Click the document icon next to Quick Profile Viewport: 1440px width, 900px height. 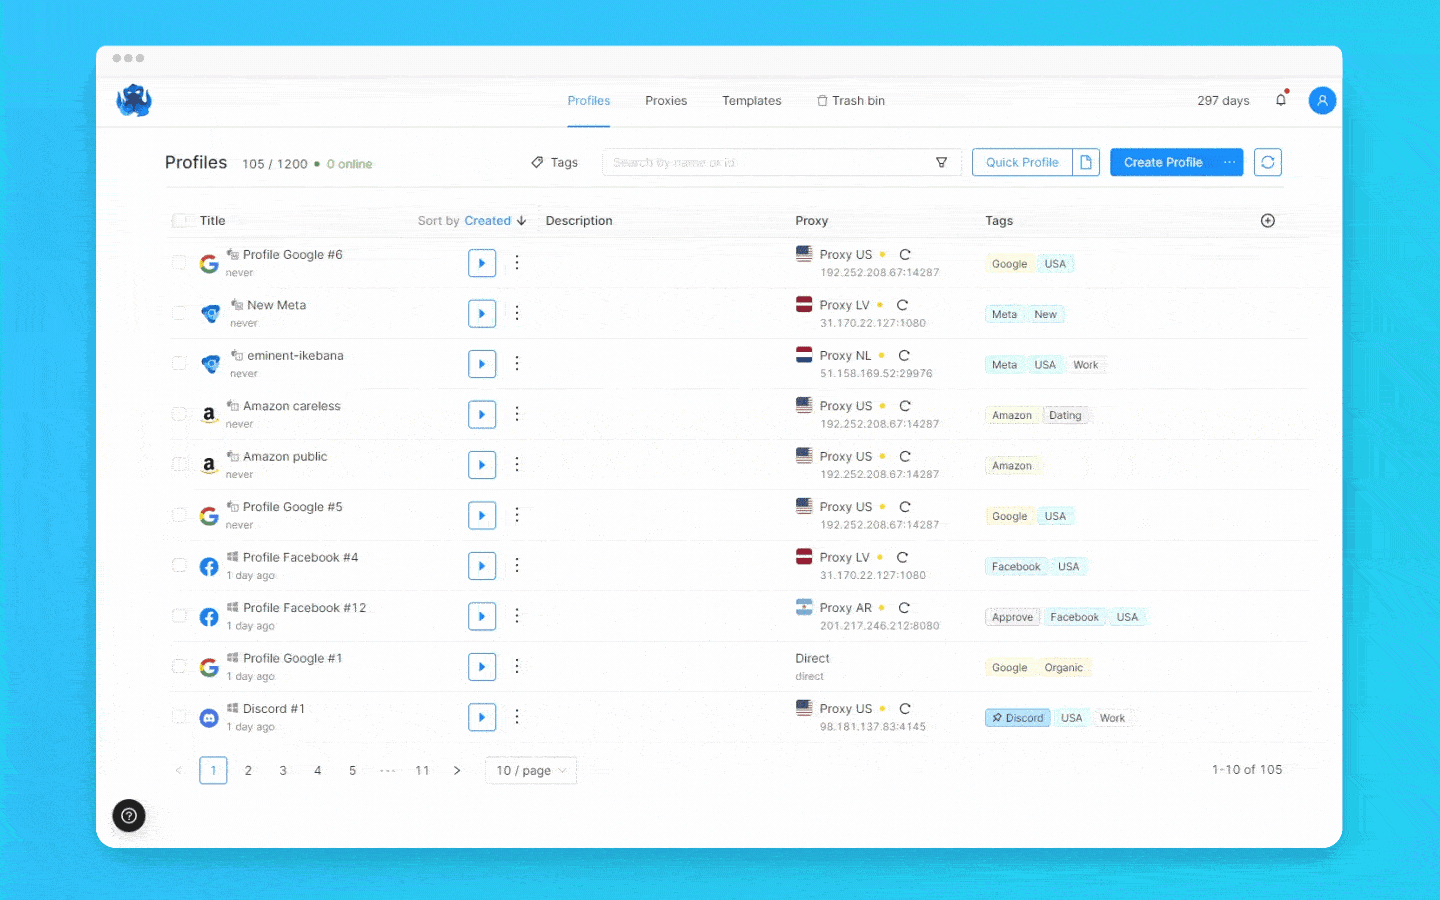pyautogui.click(x=1087, y=161)
